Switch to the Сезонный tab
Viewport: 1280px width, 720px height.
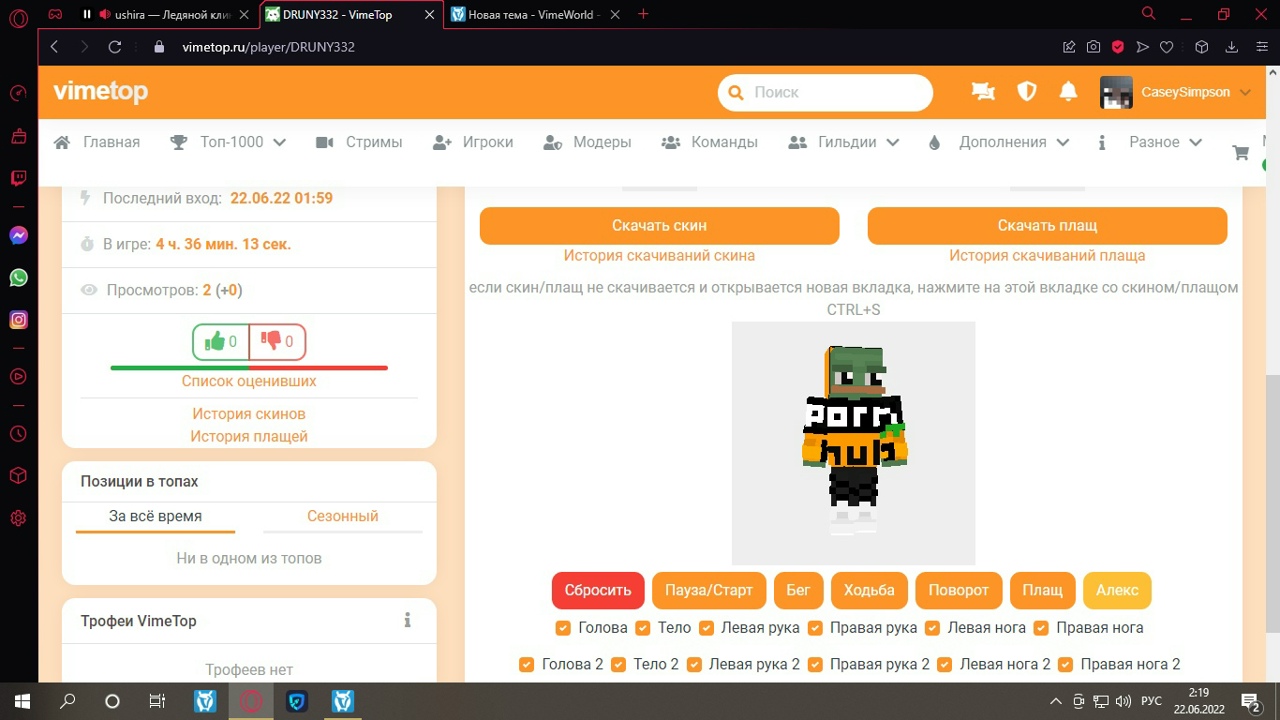[342, 516]
